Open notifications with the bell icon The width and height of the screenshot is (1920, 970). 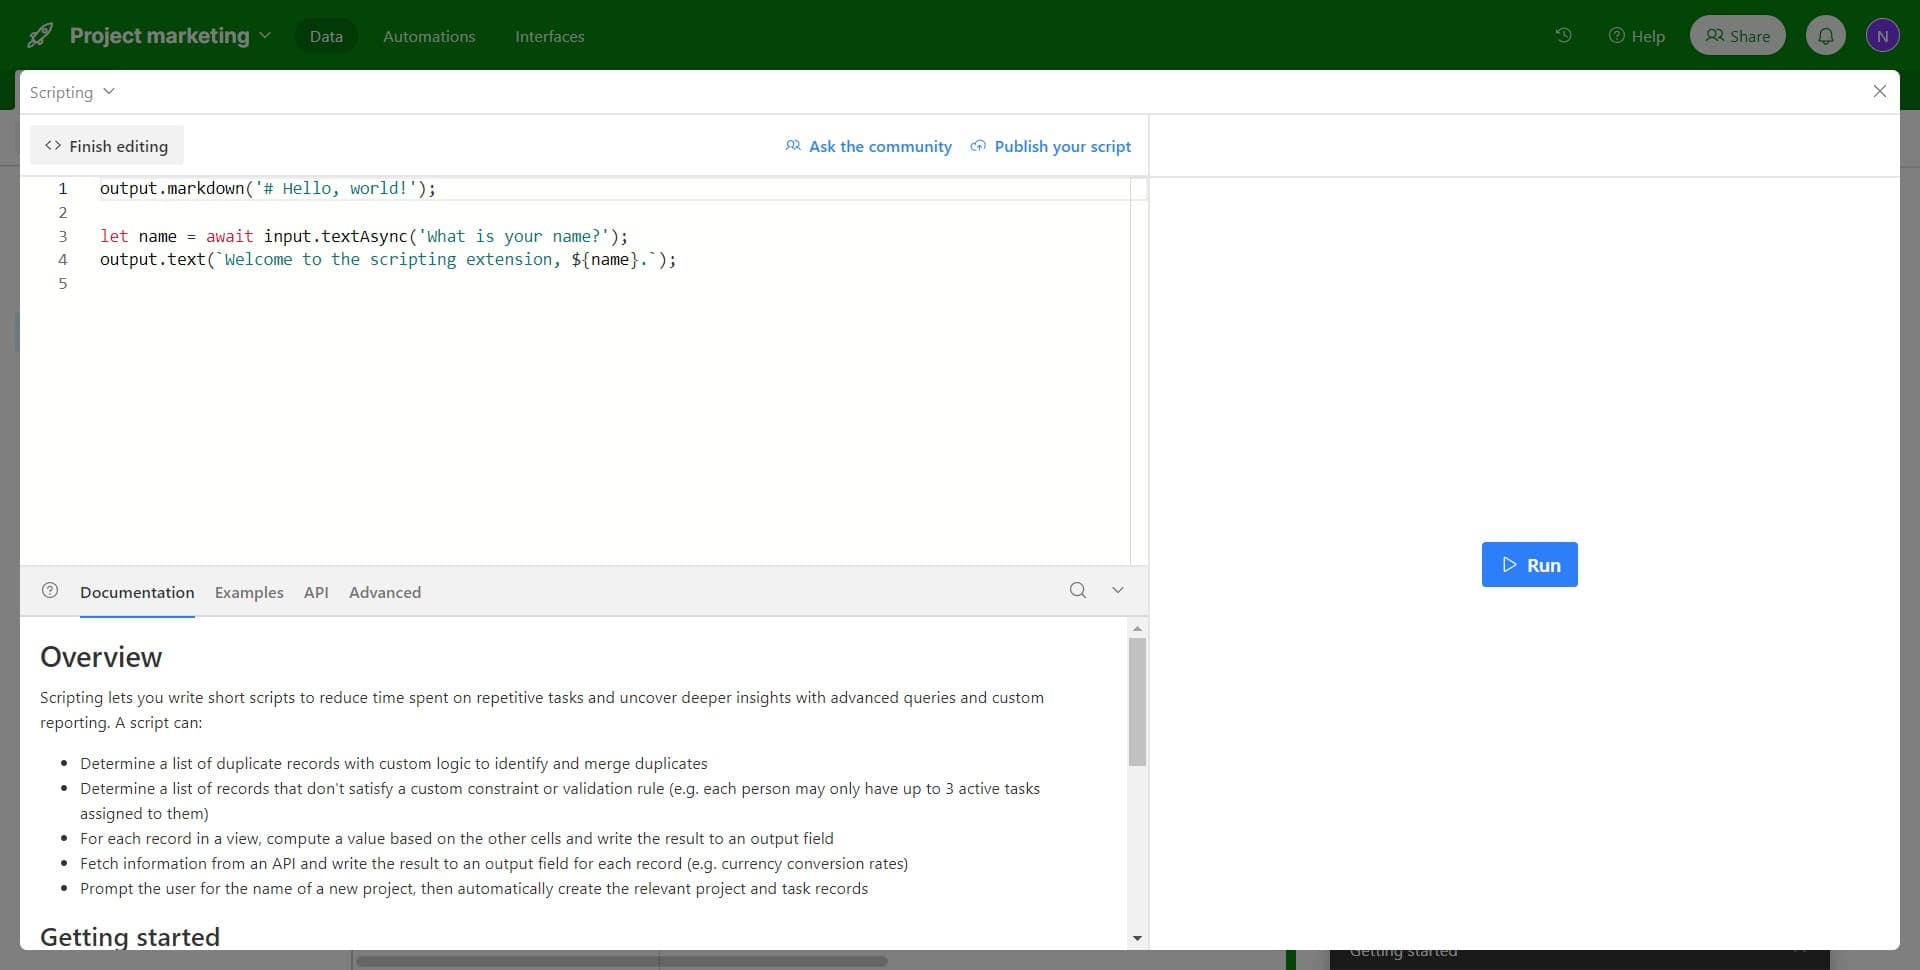[1825, 34]
